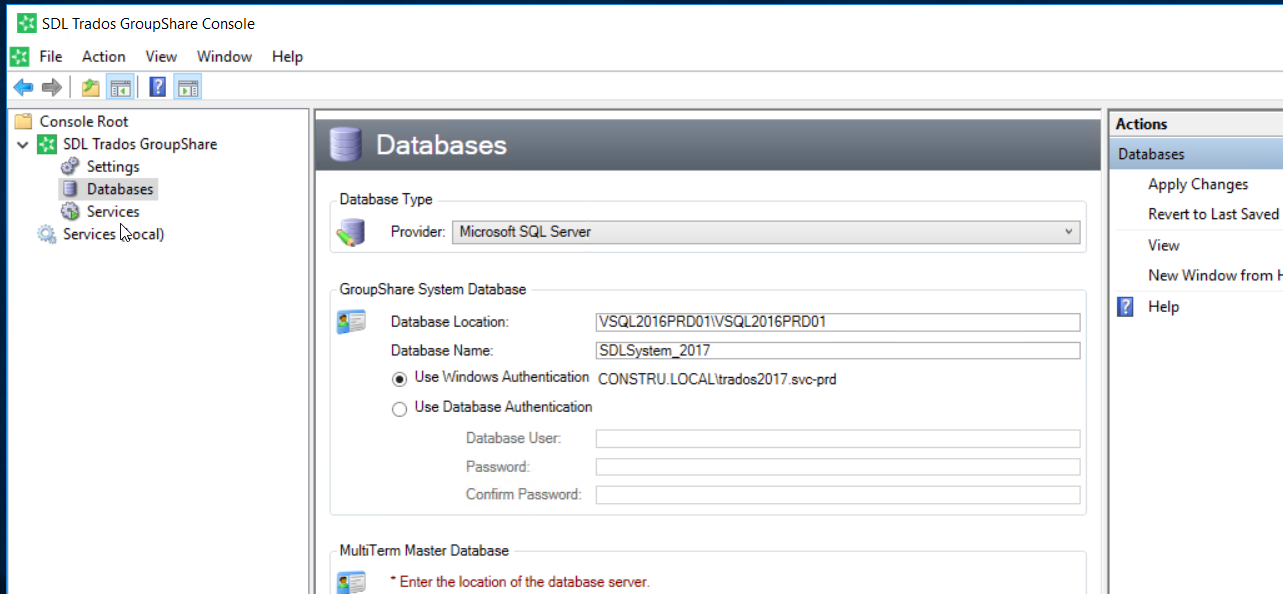
Task: Click the Help question mark icon in Actions pane
Action: (x=1125, y=307)
